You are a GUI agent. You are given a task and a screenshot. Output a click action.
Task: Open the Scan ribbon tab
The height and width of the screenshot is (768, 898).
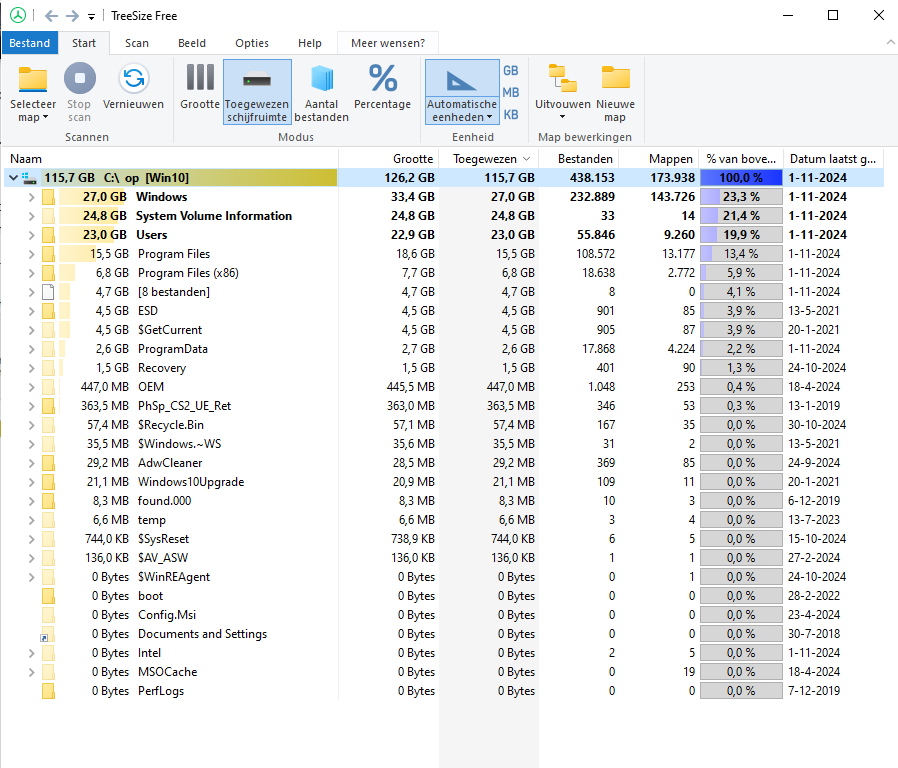(x=137, y=43)
